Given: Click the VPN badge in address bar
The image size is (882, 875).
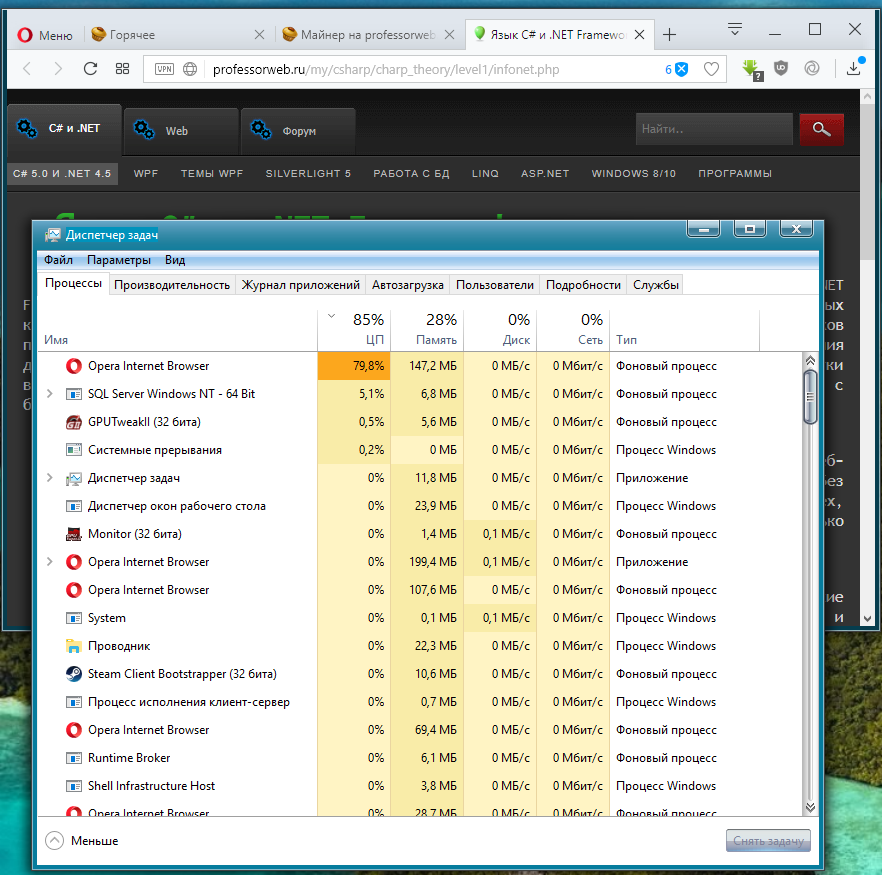Looking at the screenshot, I should (x=164, y=69).
